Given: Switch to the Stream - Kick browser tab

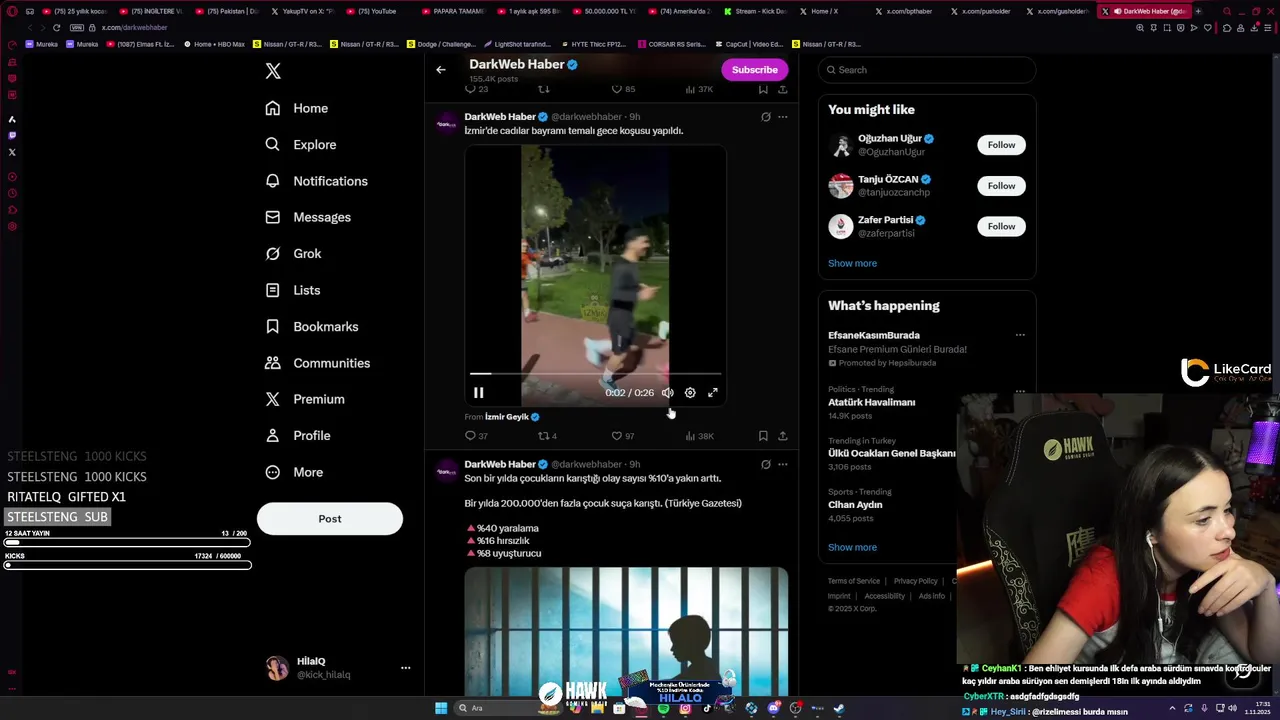Looking at the screenshot, I should (x=756, y=11).
